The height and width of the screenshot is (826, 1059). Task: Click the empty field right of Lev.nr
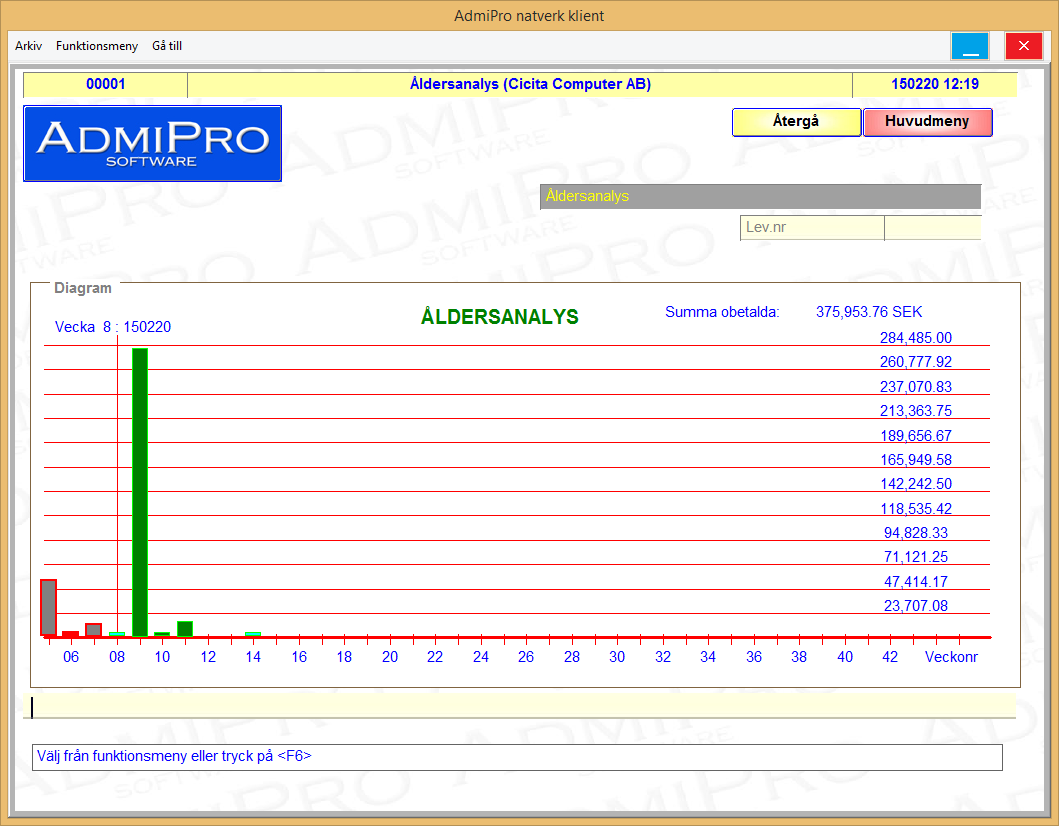tap(932, 228)
